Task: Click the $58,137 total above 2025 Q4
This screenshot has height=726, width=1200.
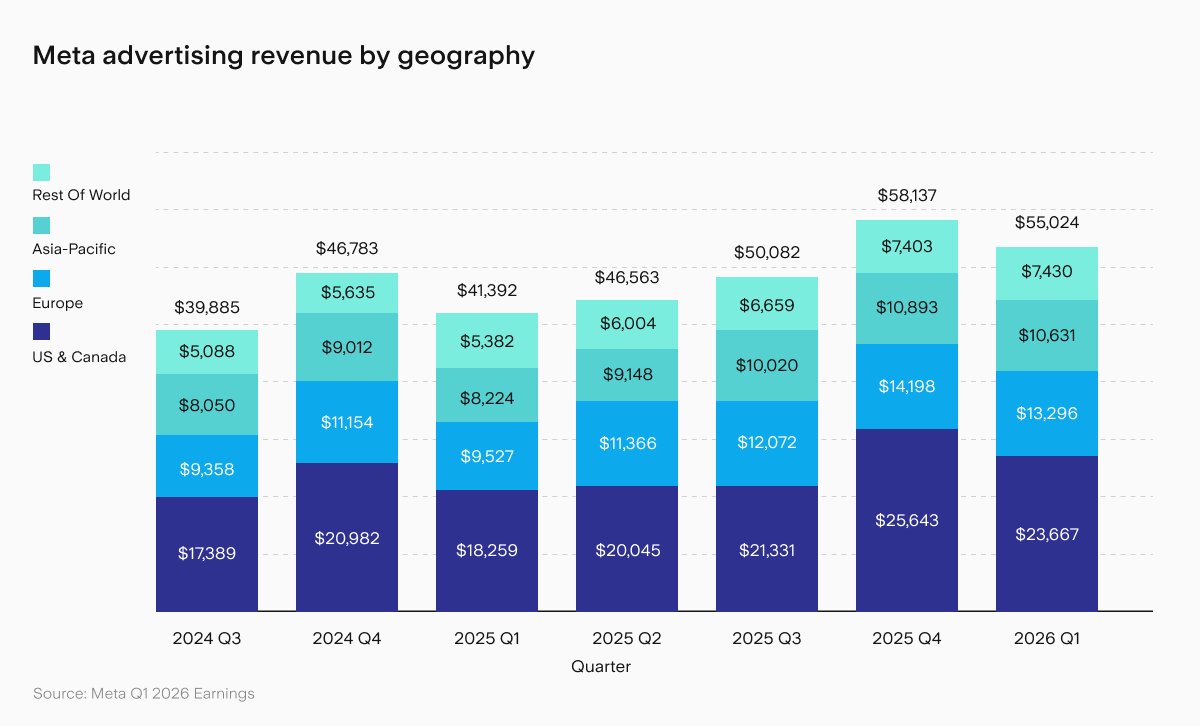Action: pyautogui.click(x=907, y=195)
